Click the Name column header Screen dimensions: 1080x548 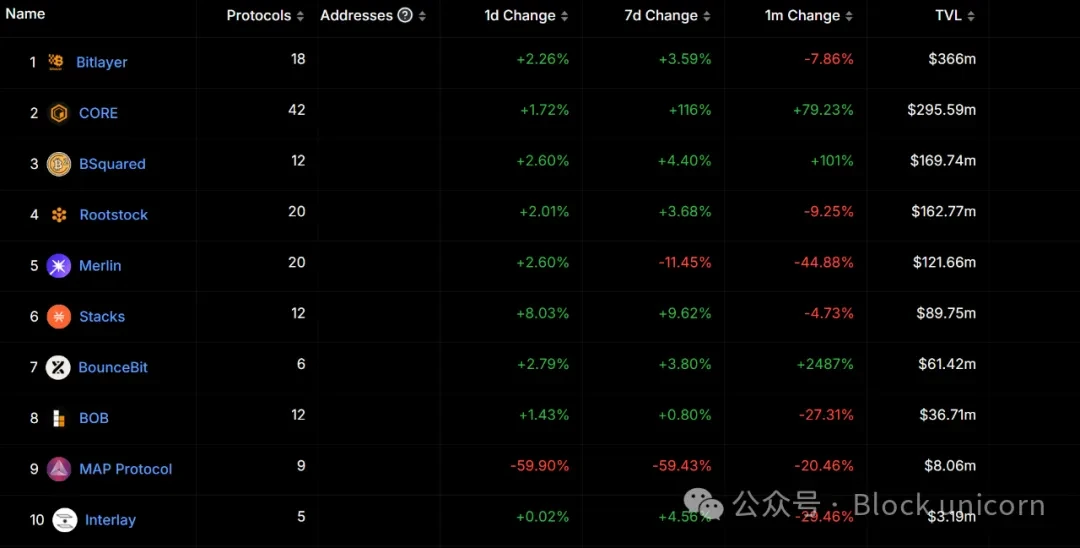25,14
